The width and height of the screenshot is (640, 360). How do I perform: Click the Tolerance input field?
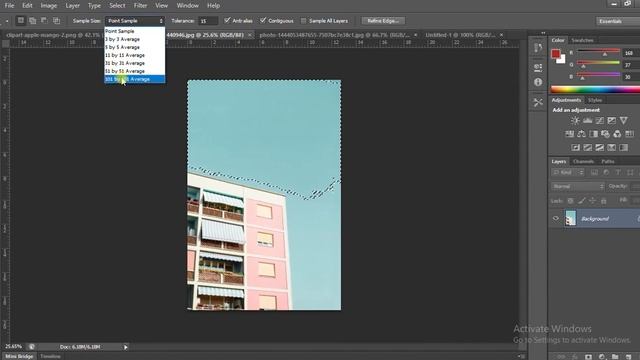(x=208, y=21)
